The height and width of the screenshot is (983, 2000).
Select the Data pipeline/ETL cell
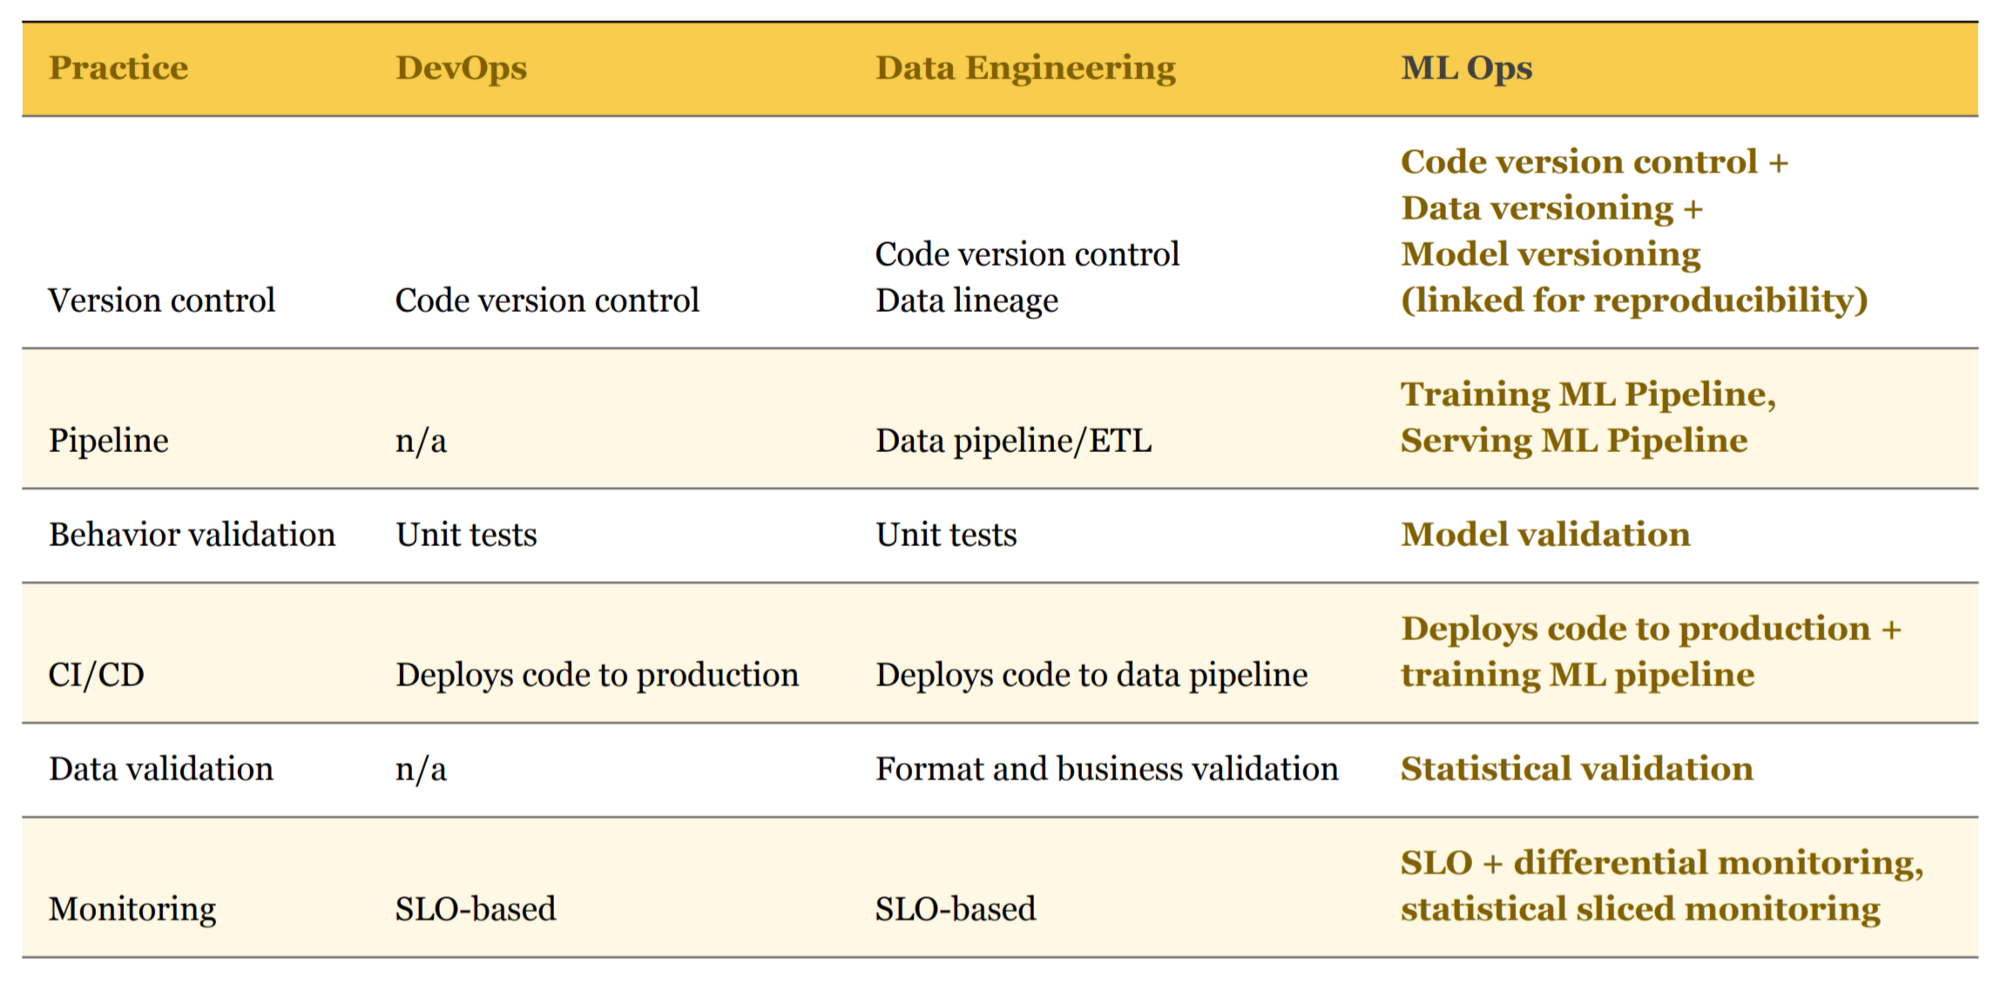1013,441
